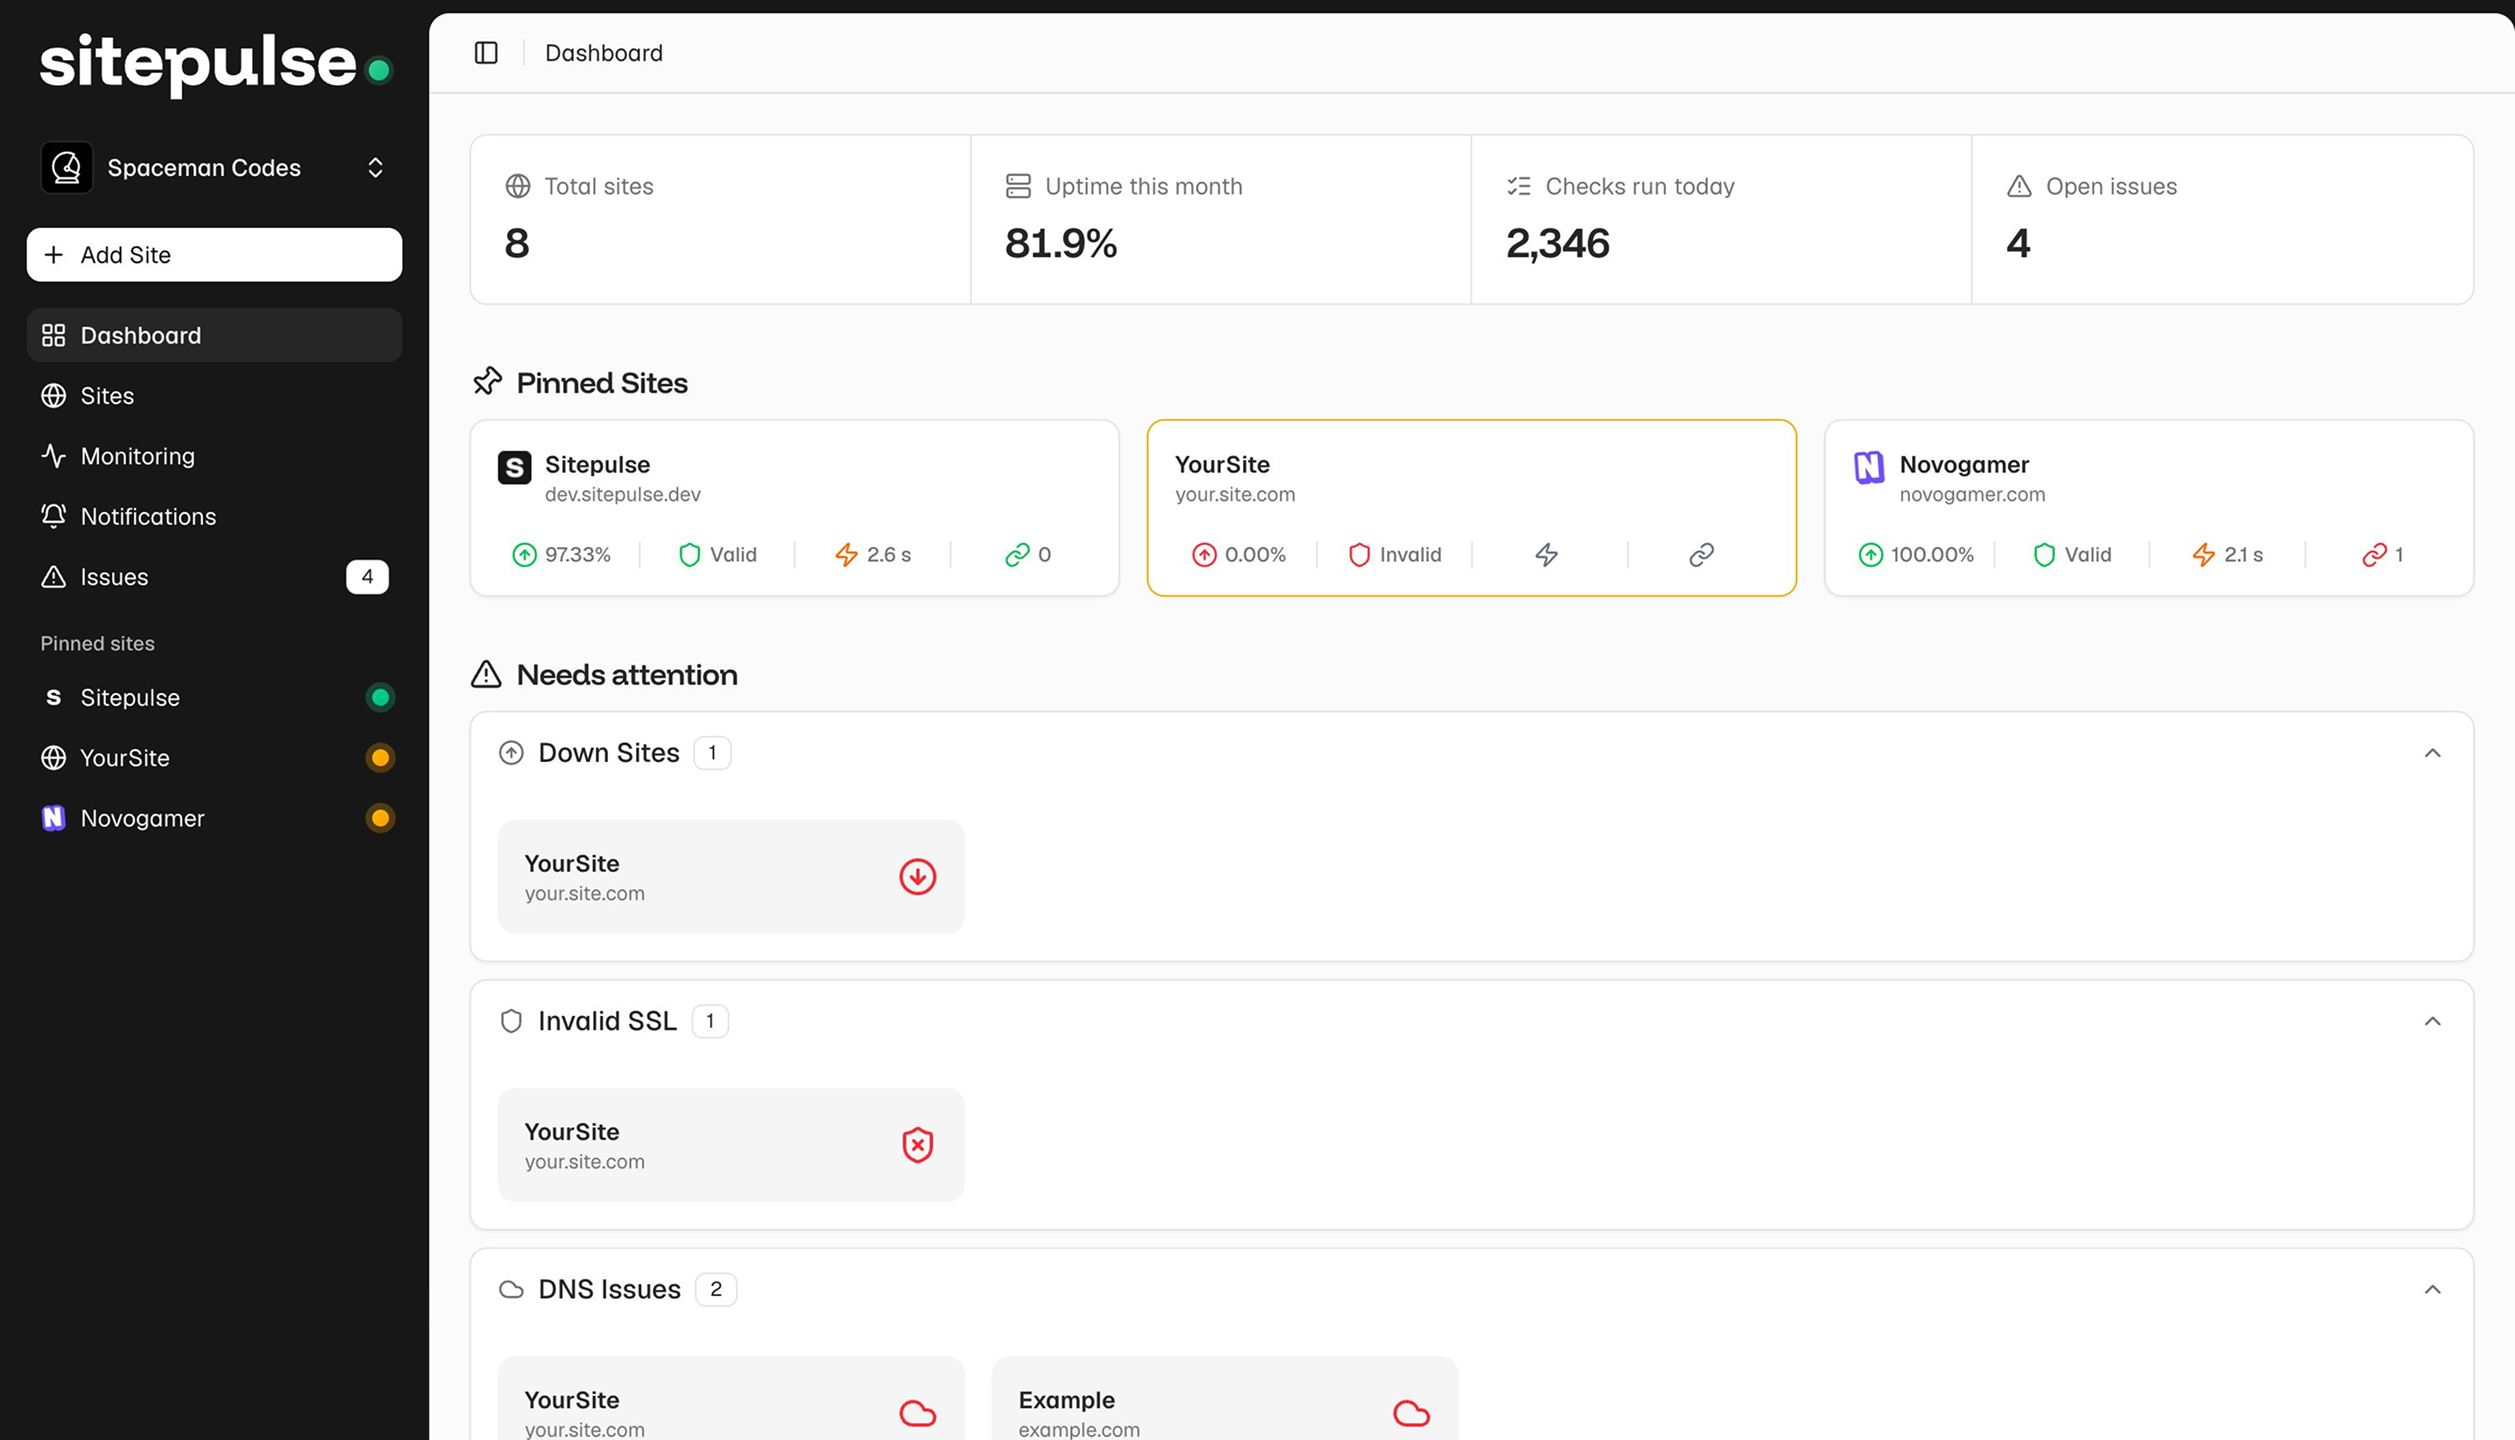Click the red cloud icon for Example
The width and height of the screenshot is (2515, 1440).
click(1411, 1413)
